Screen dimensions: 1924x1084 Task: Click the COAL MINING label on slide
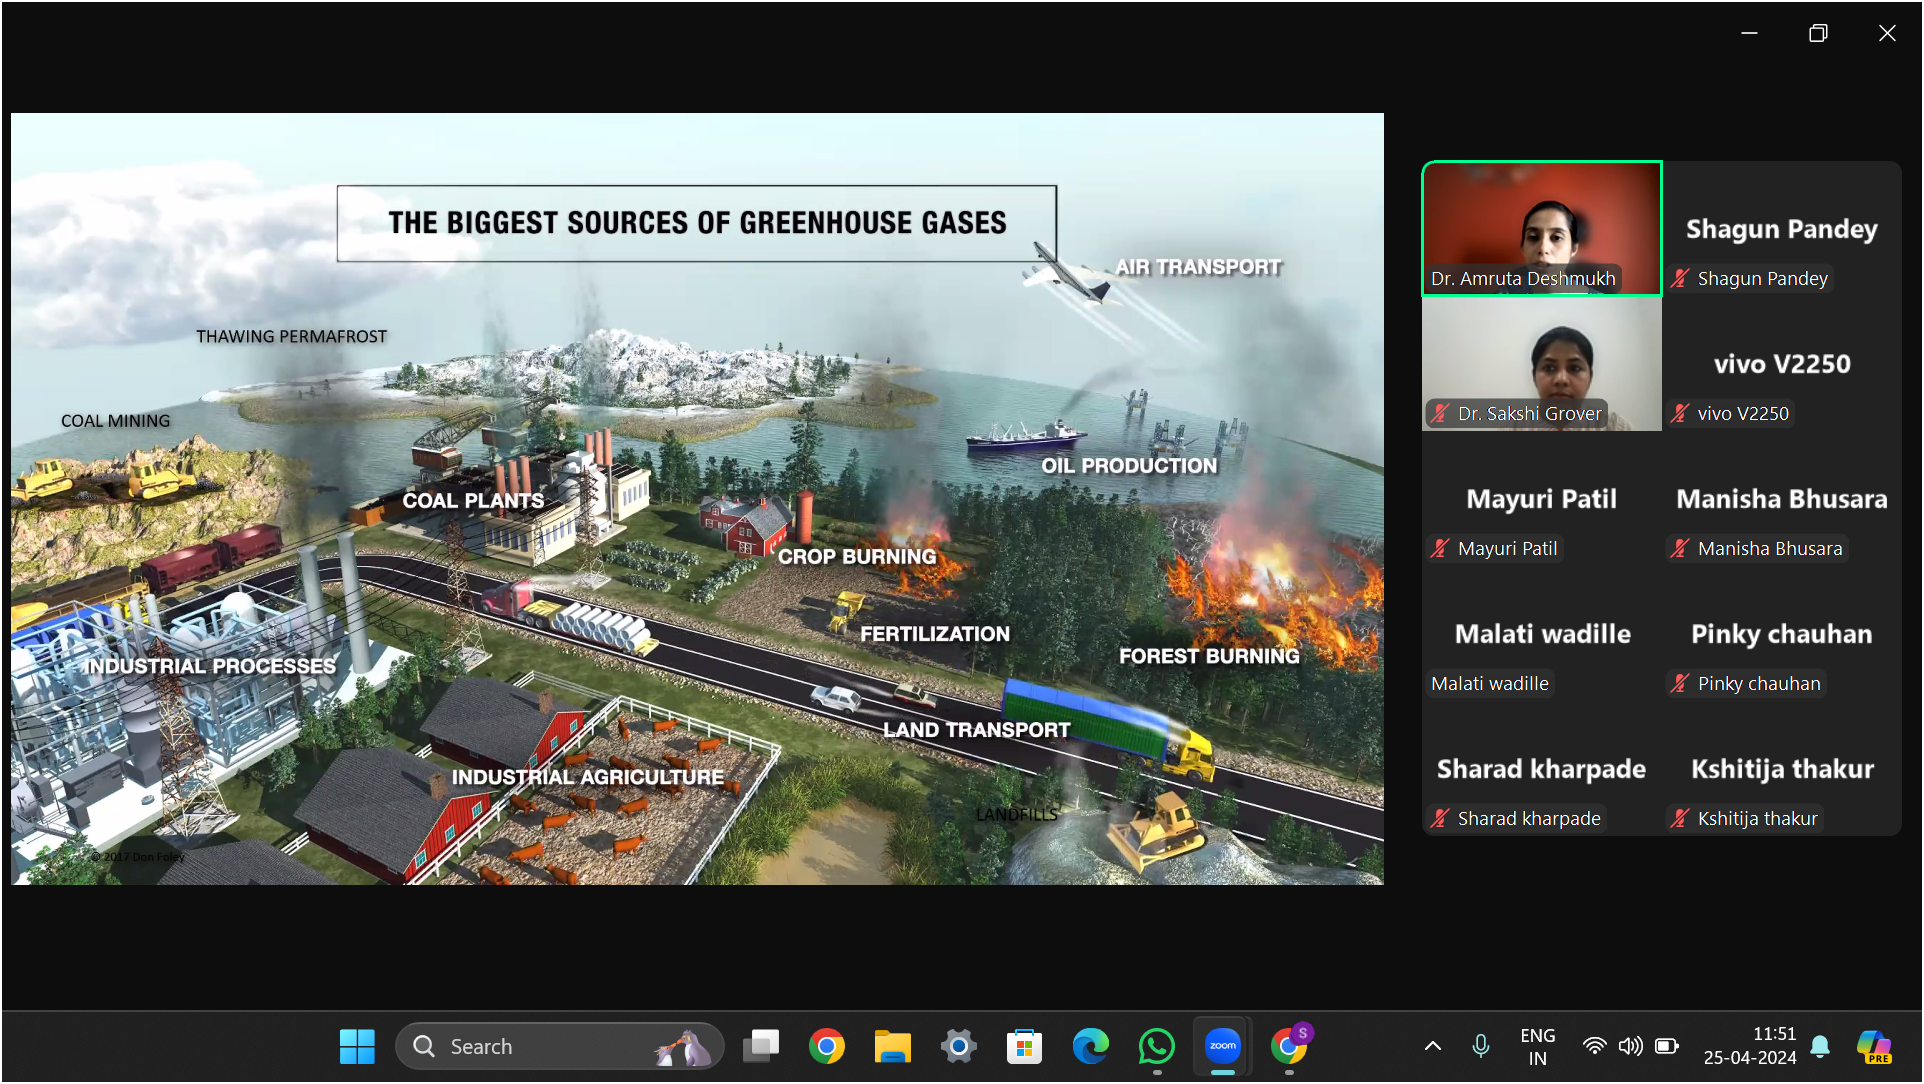115,421
